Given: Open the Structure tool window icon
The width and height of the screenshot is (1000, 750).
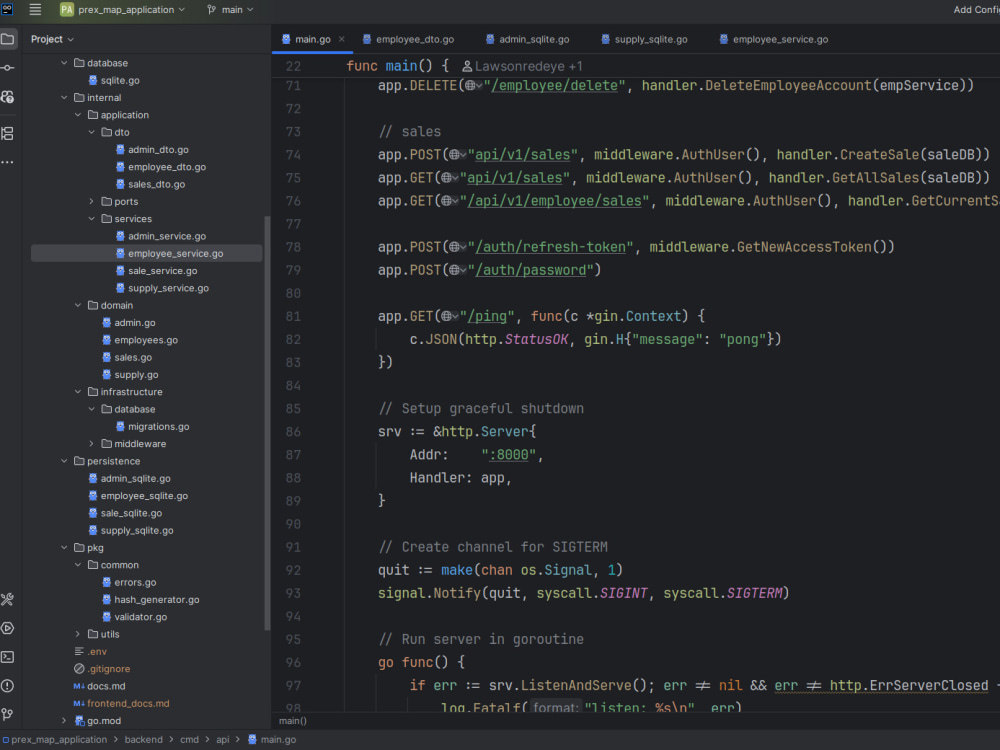Looking at the screenshot, I should tap(8, 133).
